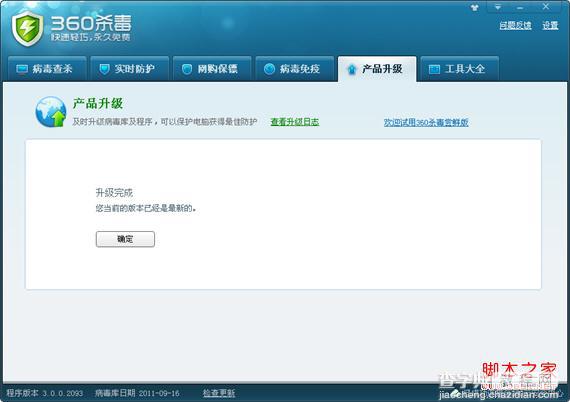Click the 欢迎试用360杀毒尝鲜版 link

426,122
